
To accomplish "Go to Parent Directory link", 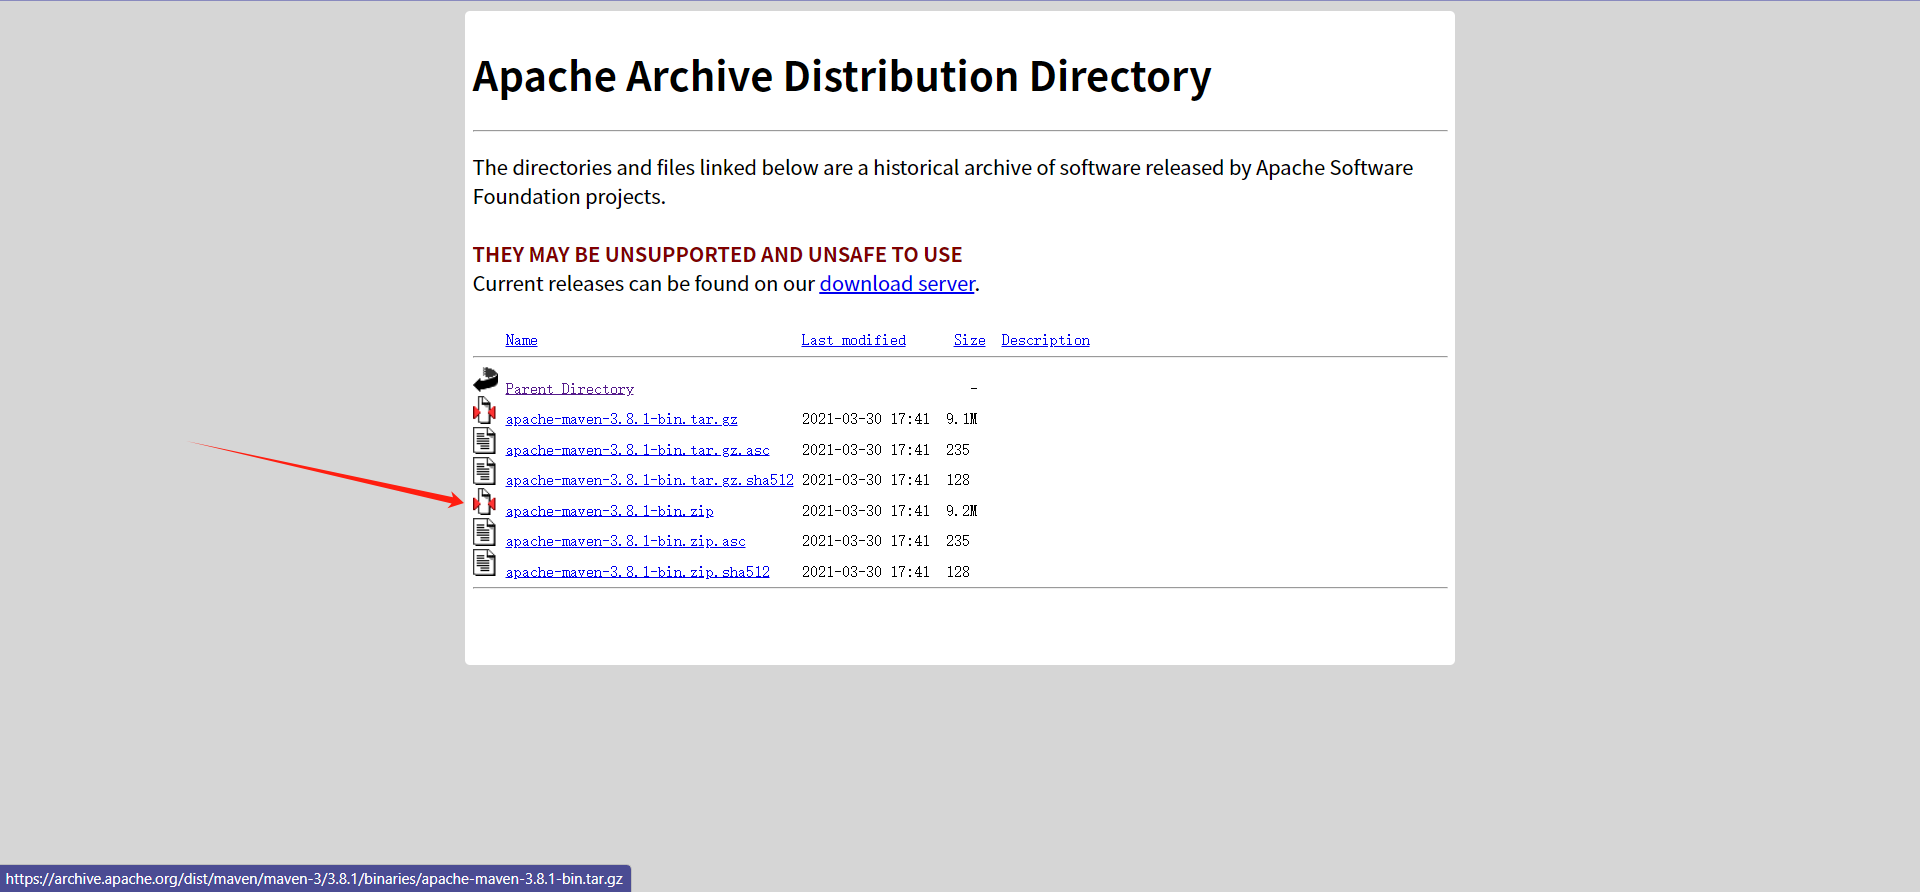I will point(569,389).
